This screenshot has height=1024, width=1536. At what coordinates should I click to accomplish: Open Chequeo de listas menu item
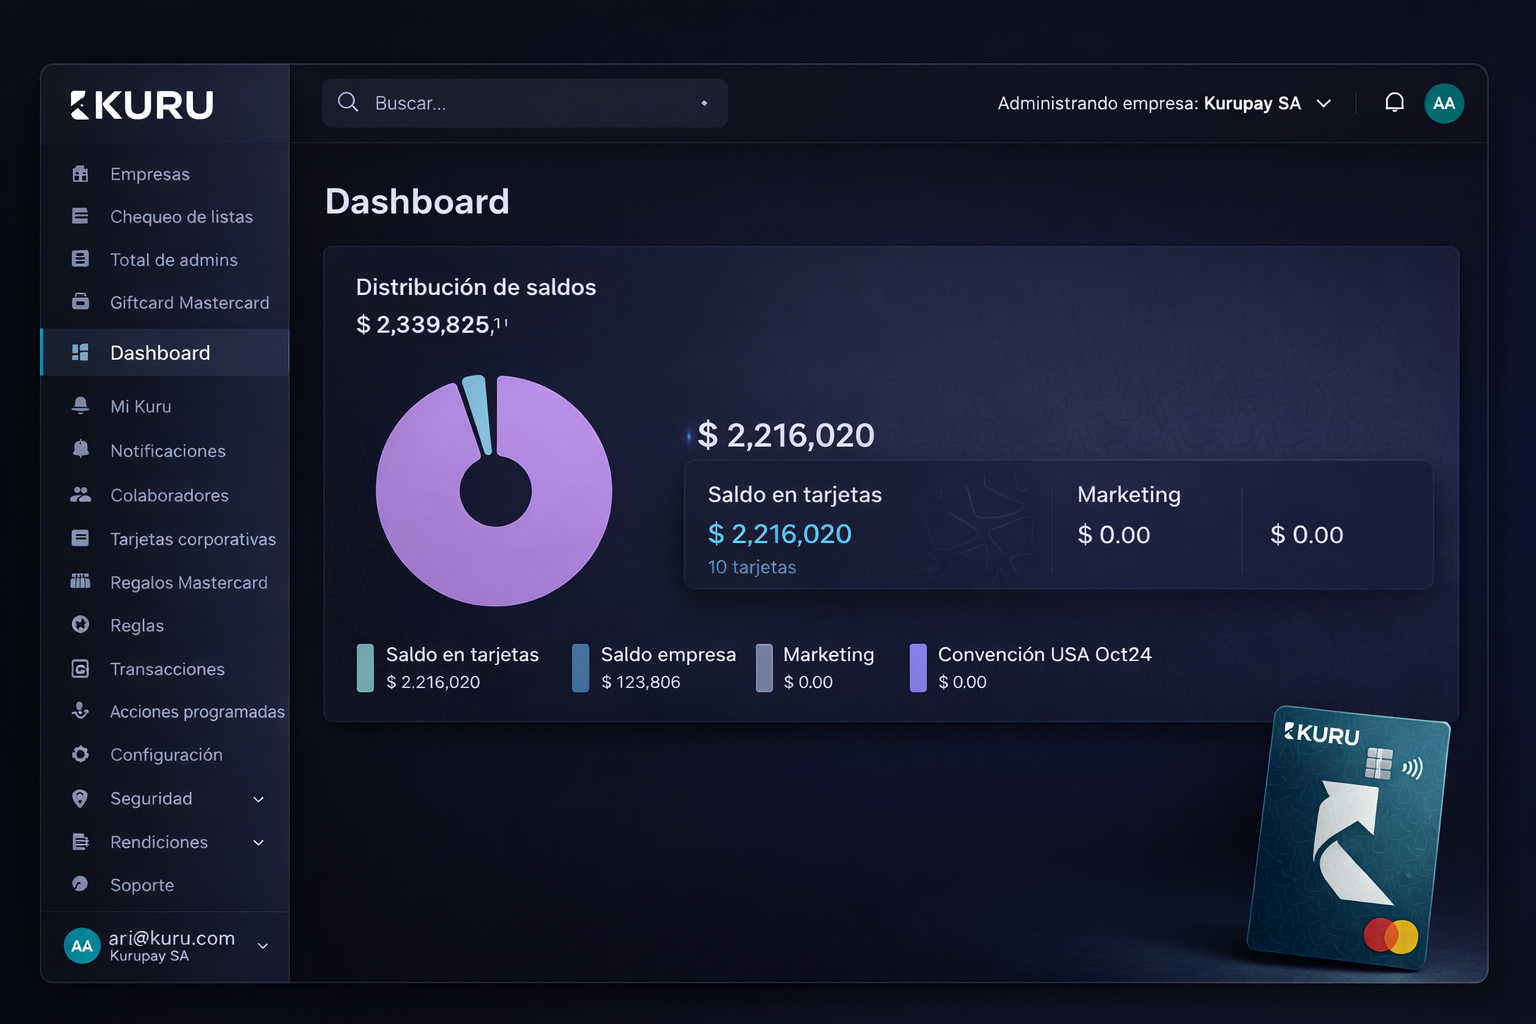(x=165, y=216)
